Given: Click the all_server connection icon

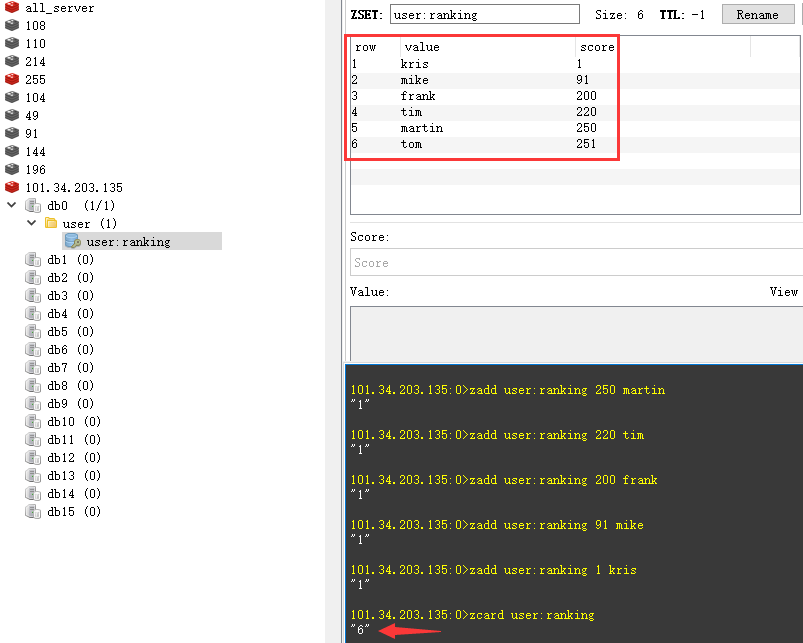Looking at the screenshot, I should pyautogui.click(x=12, y=8).
